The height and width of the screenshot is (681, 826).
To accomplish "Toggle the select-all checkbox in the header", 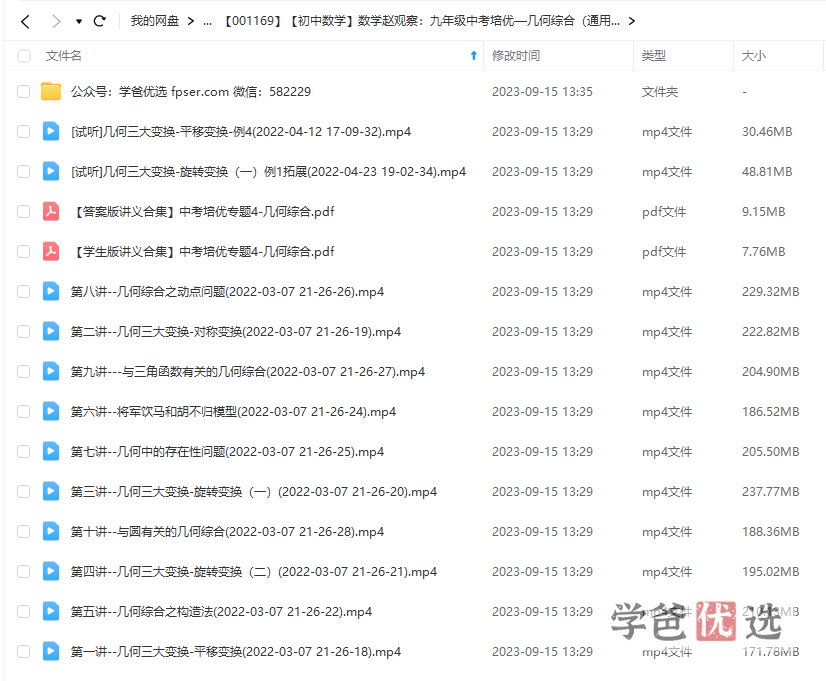I will coord(24,56).
